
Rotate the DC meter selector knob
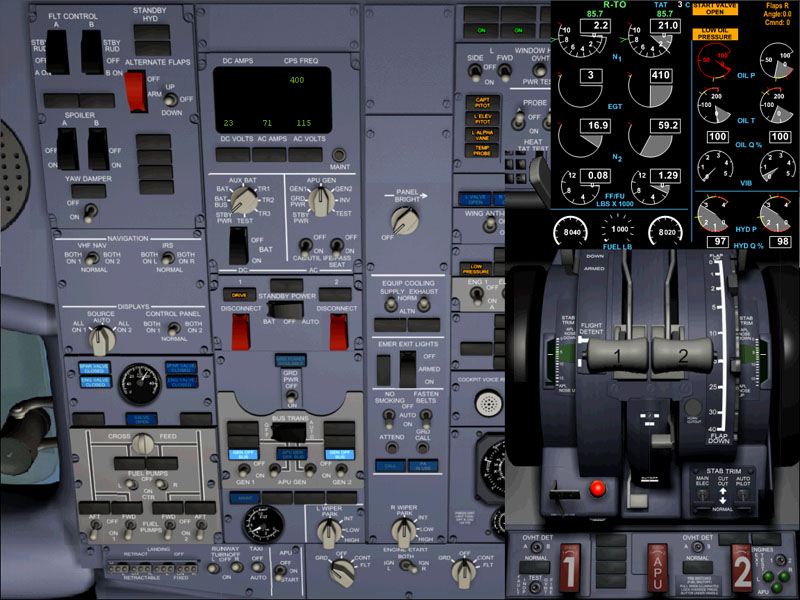(x=244, y=201)
